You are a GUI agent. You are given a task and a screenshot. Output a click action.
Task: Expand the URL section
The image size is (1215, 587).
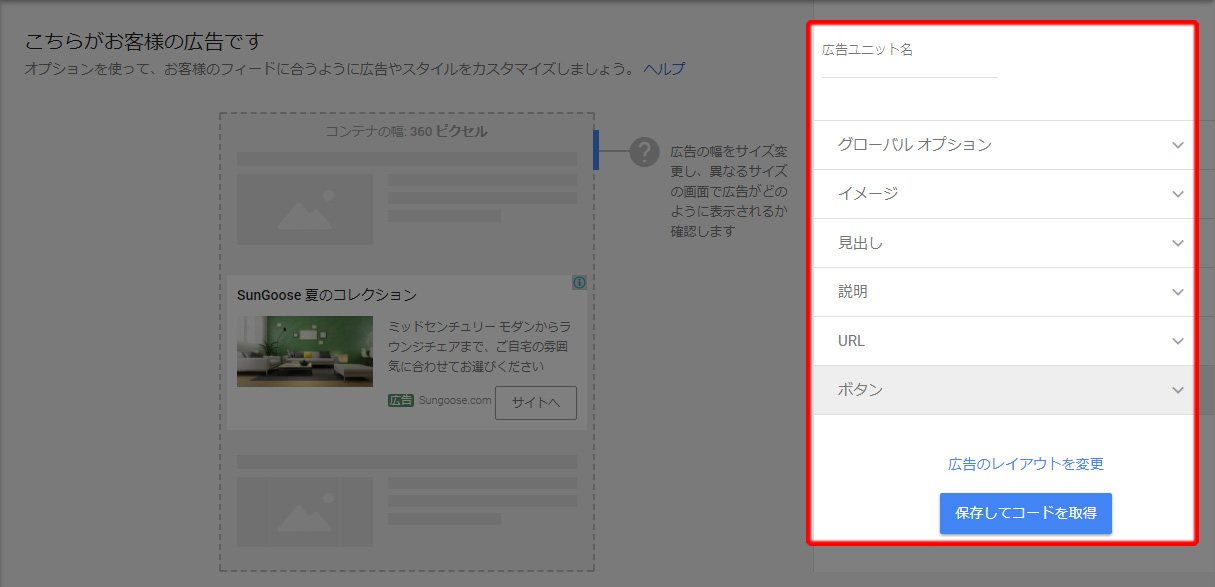click(x=1004, y=340)
